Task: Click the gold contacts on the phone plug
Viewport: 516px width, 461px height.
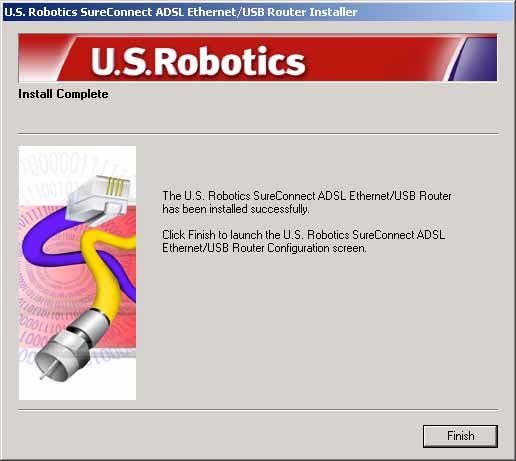Action: click(117, 187)
